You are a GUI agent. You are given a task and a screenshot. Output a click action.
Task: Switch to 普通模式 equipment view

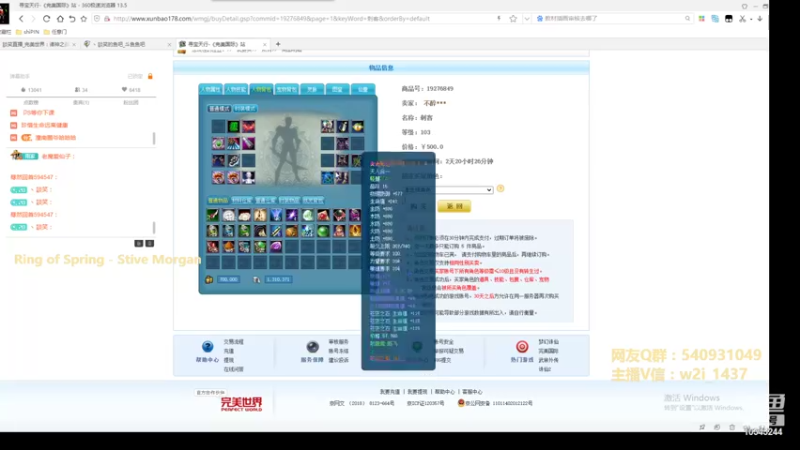coord(219,109)
